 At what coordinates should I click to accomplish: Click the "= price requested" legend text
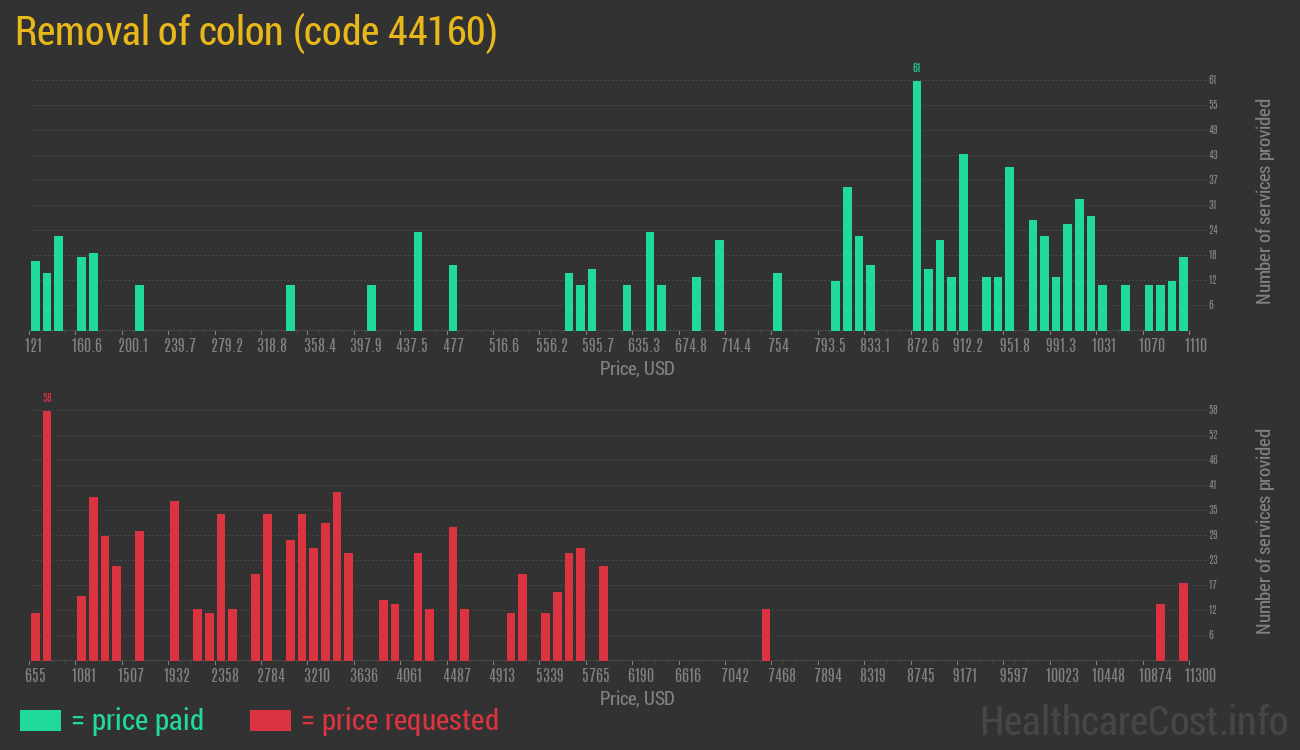click(x=399, y=720)
